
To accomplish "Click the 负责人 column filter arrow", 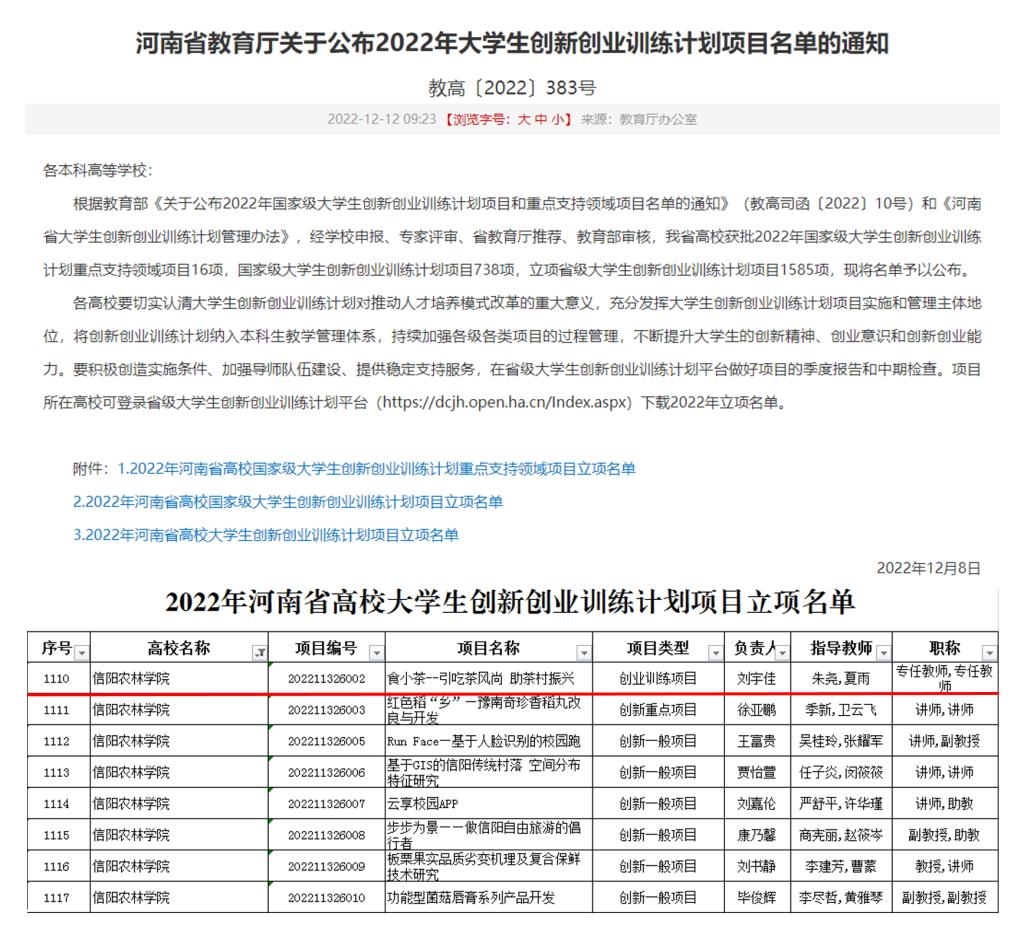I will click(784, 652).
